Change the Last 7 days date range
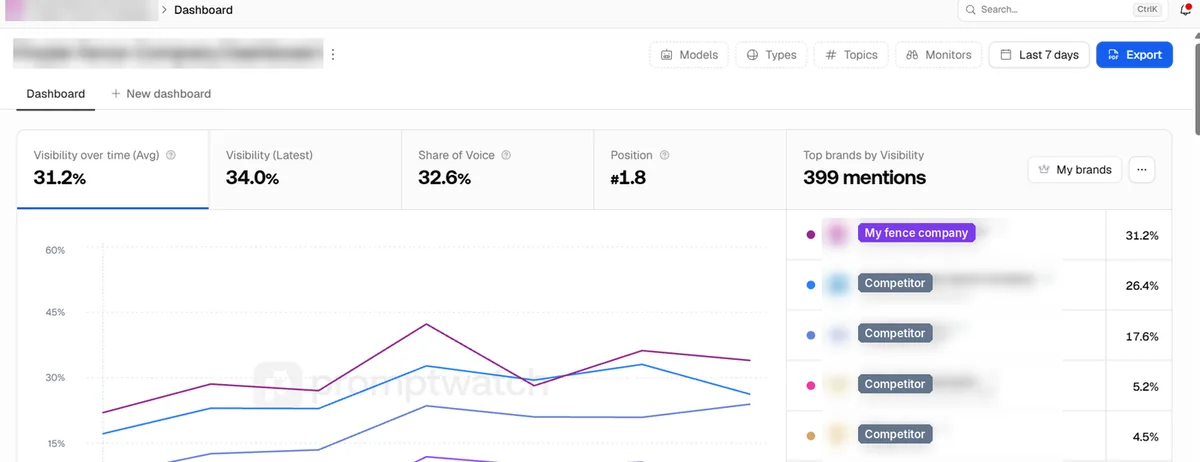1200x462 pixels. (1039, 55)
